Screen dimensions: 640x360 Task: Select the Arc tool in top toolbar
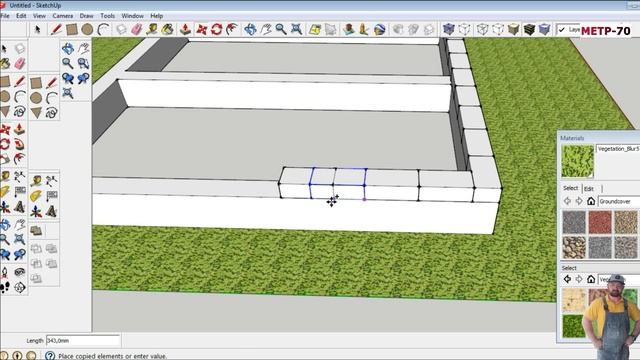pos(103,29)
